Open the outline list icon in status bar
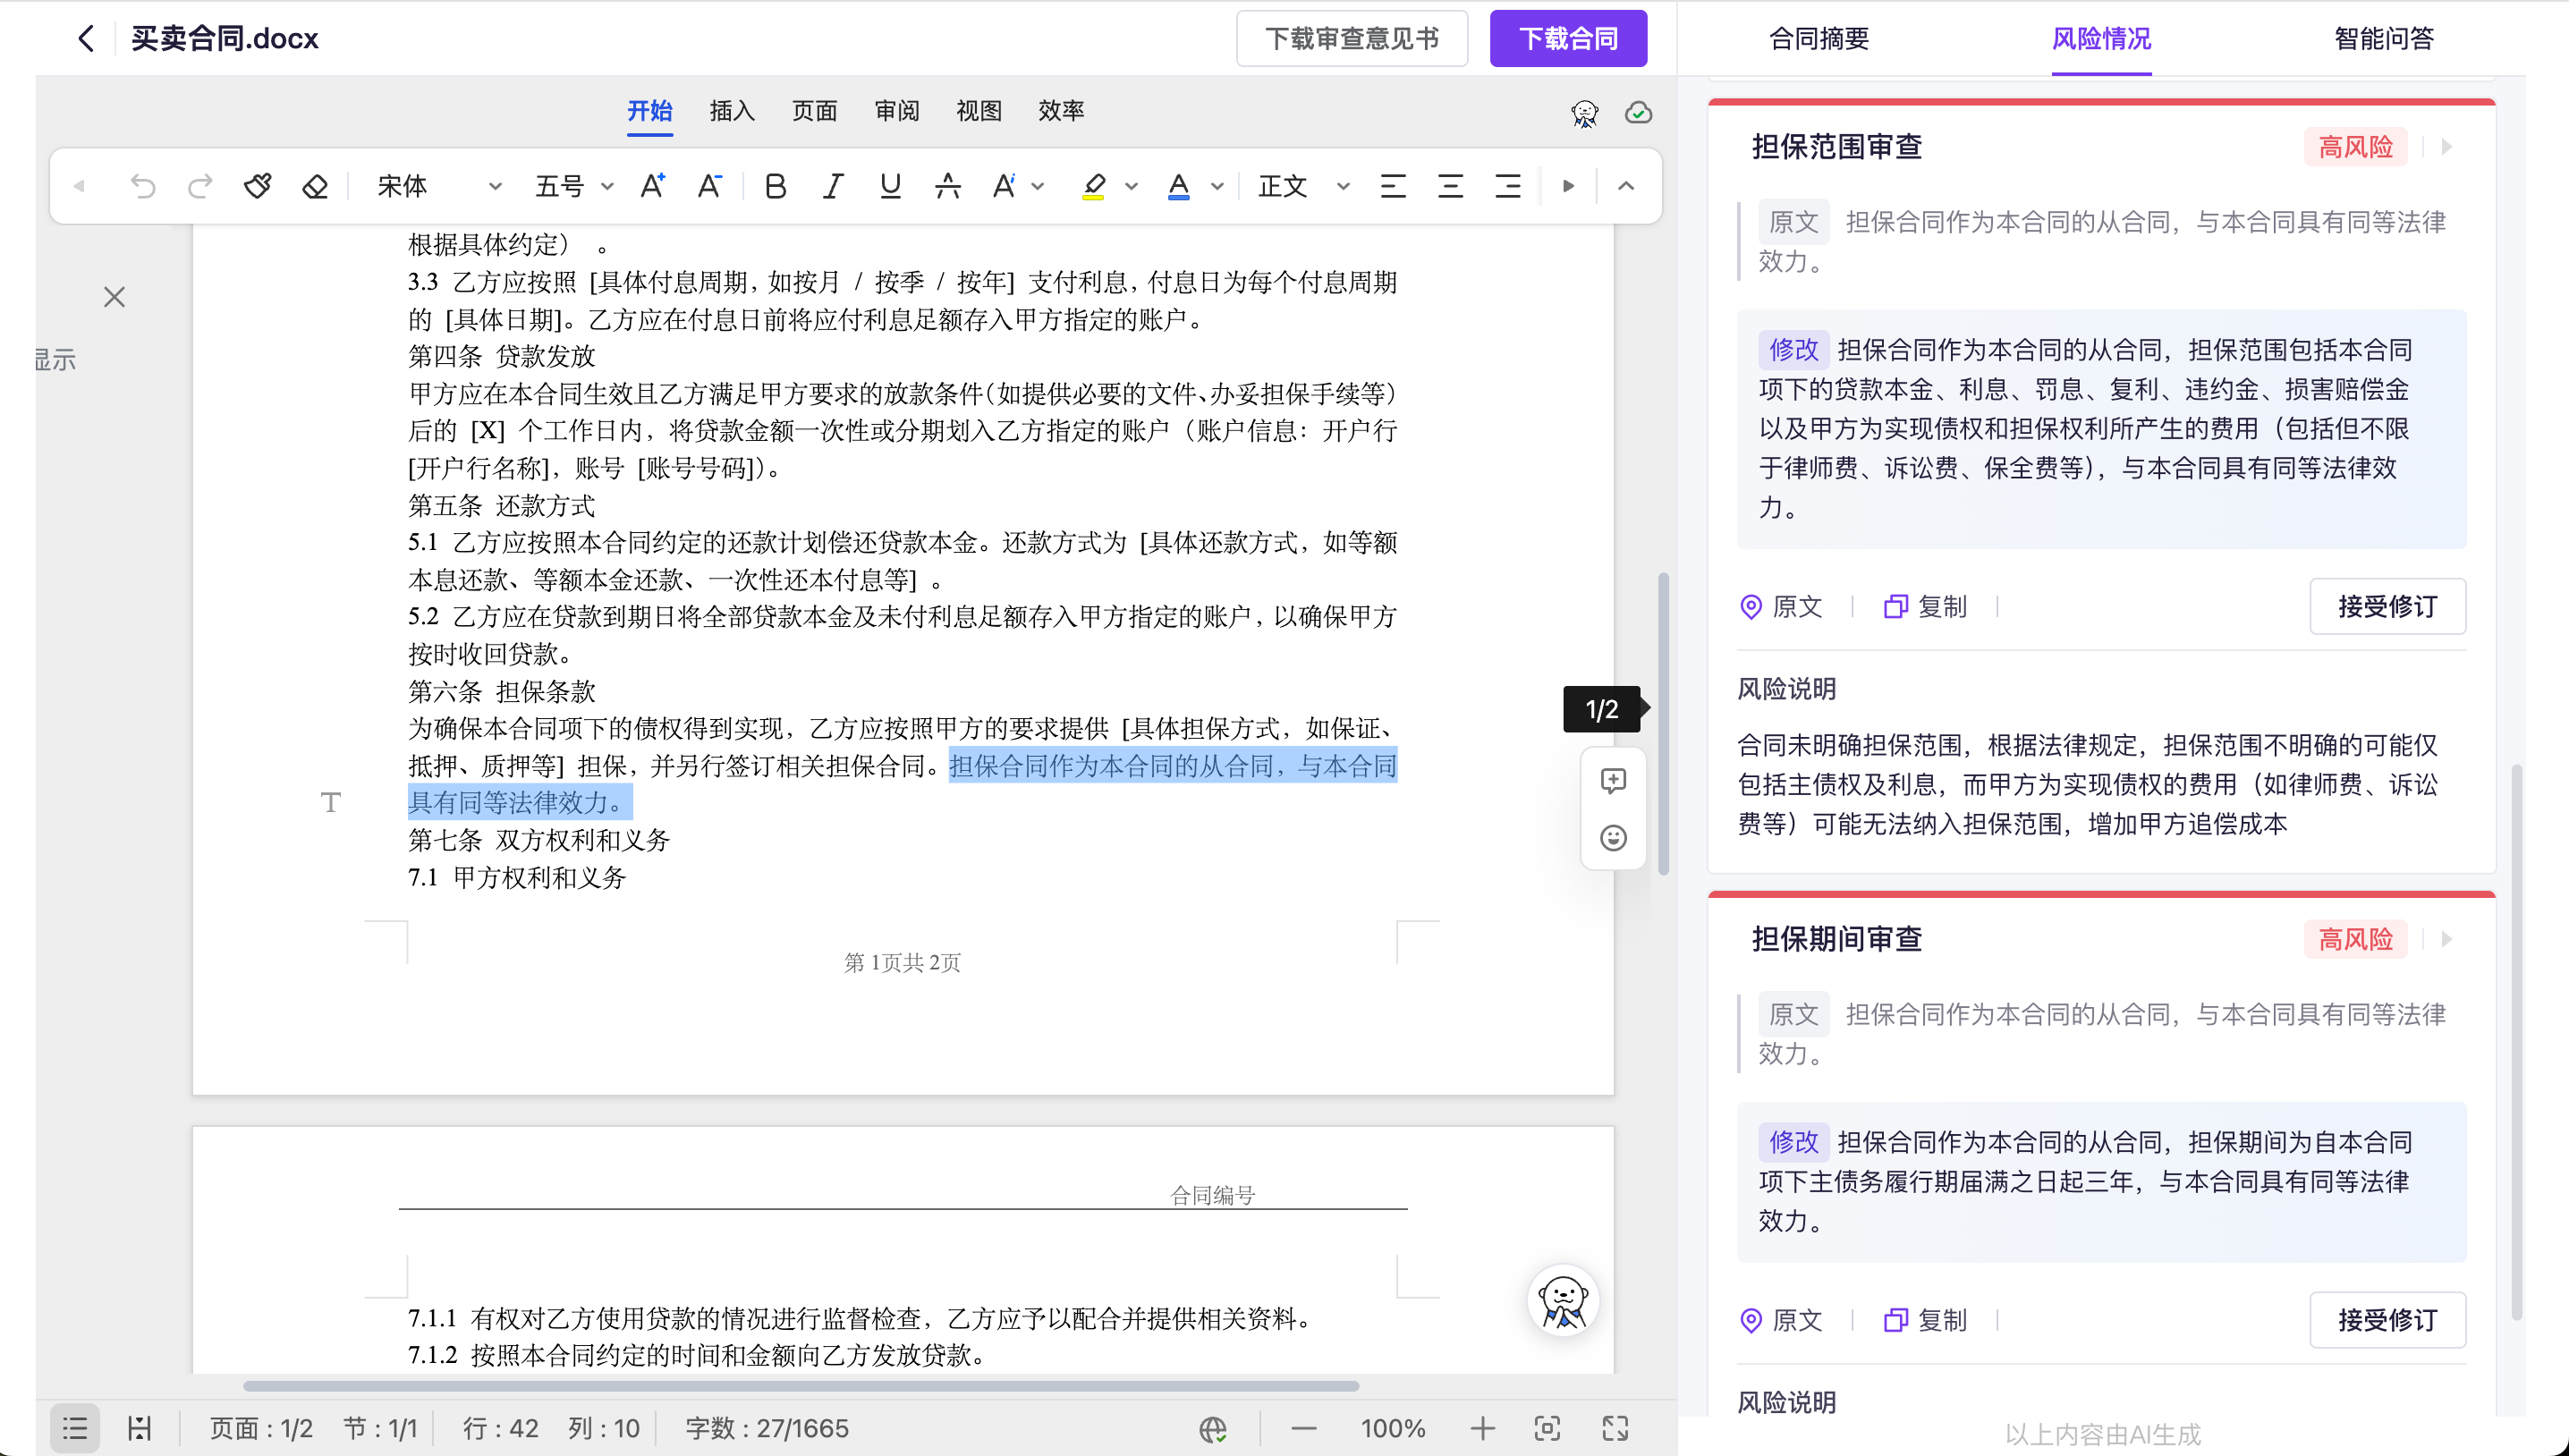This screenshot has width=2569, height=1456. tap(75, 1428)
